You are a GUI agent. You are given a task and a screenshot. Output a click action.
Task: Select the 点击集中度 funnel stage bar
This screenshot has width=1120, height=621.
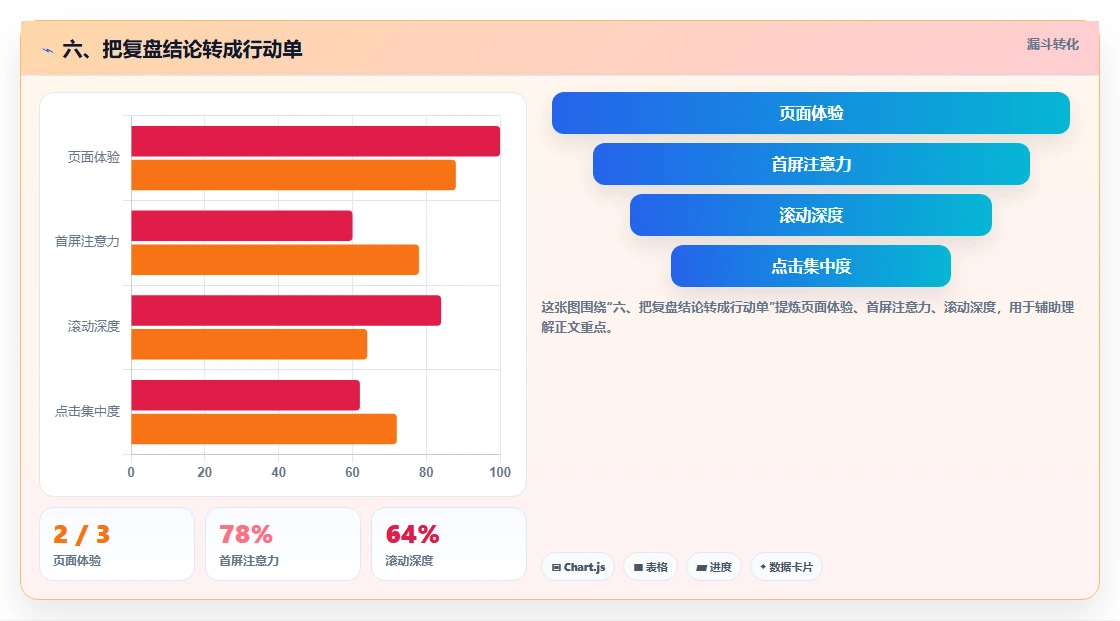click(x=811, y=266)
